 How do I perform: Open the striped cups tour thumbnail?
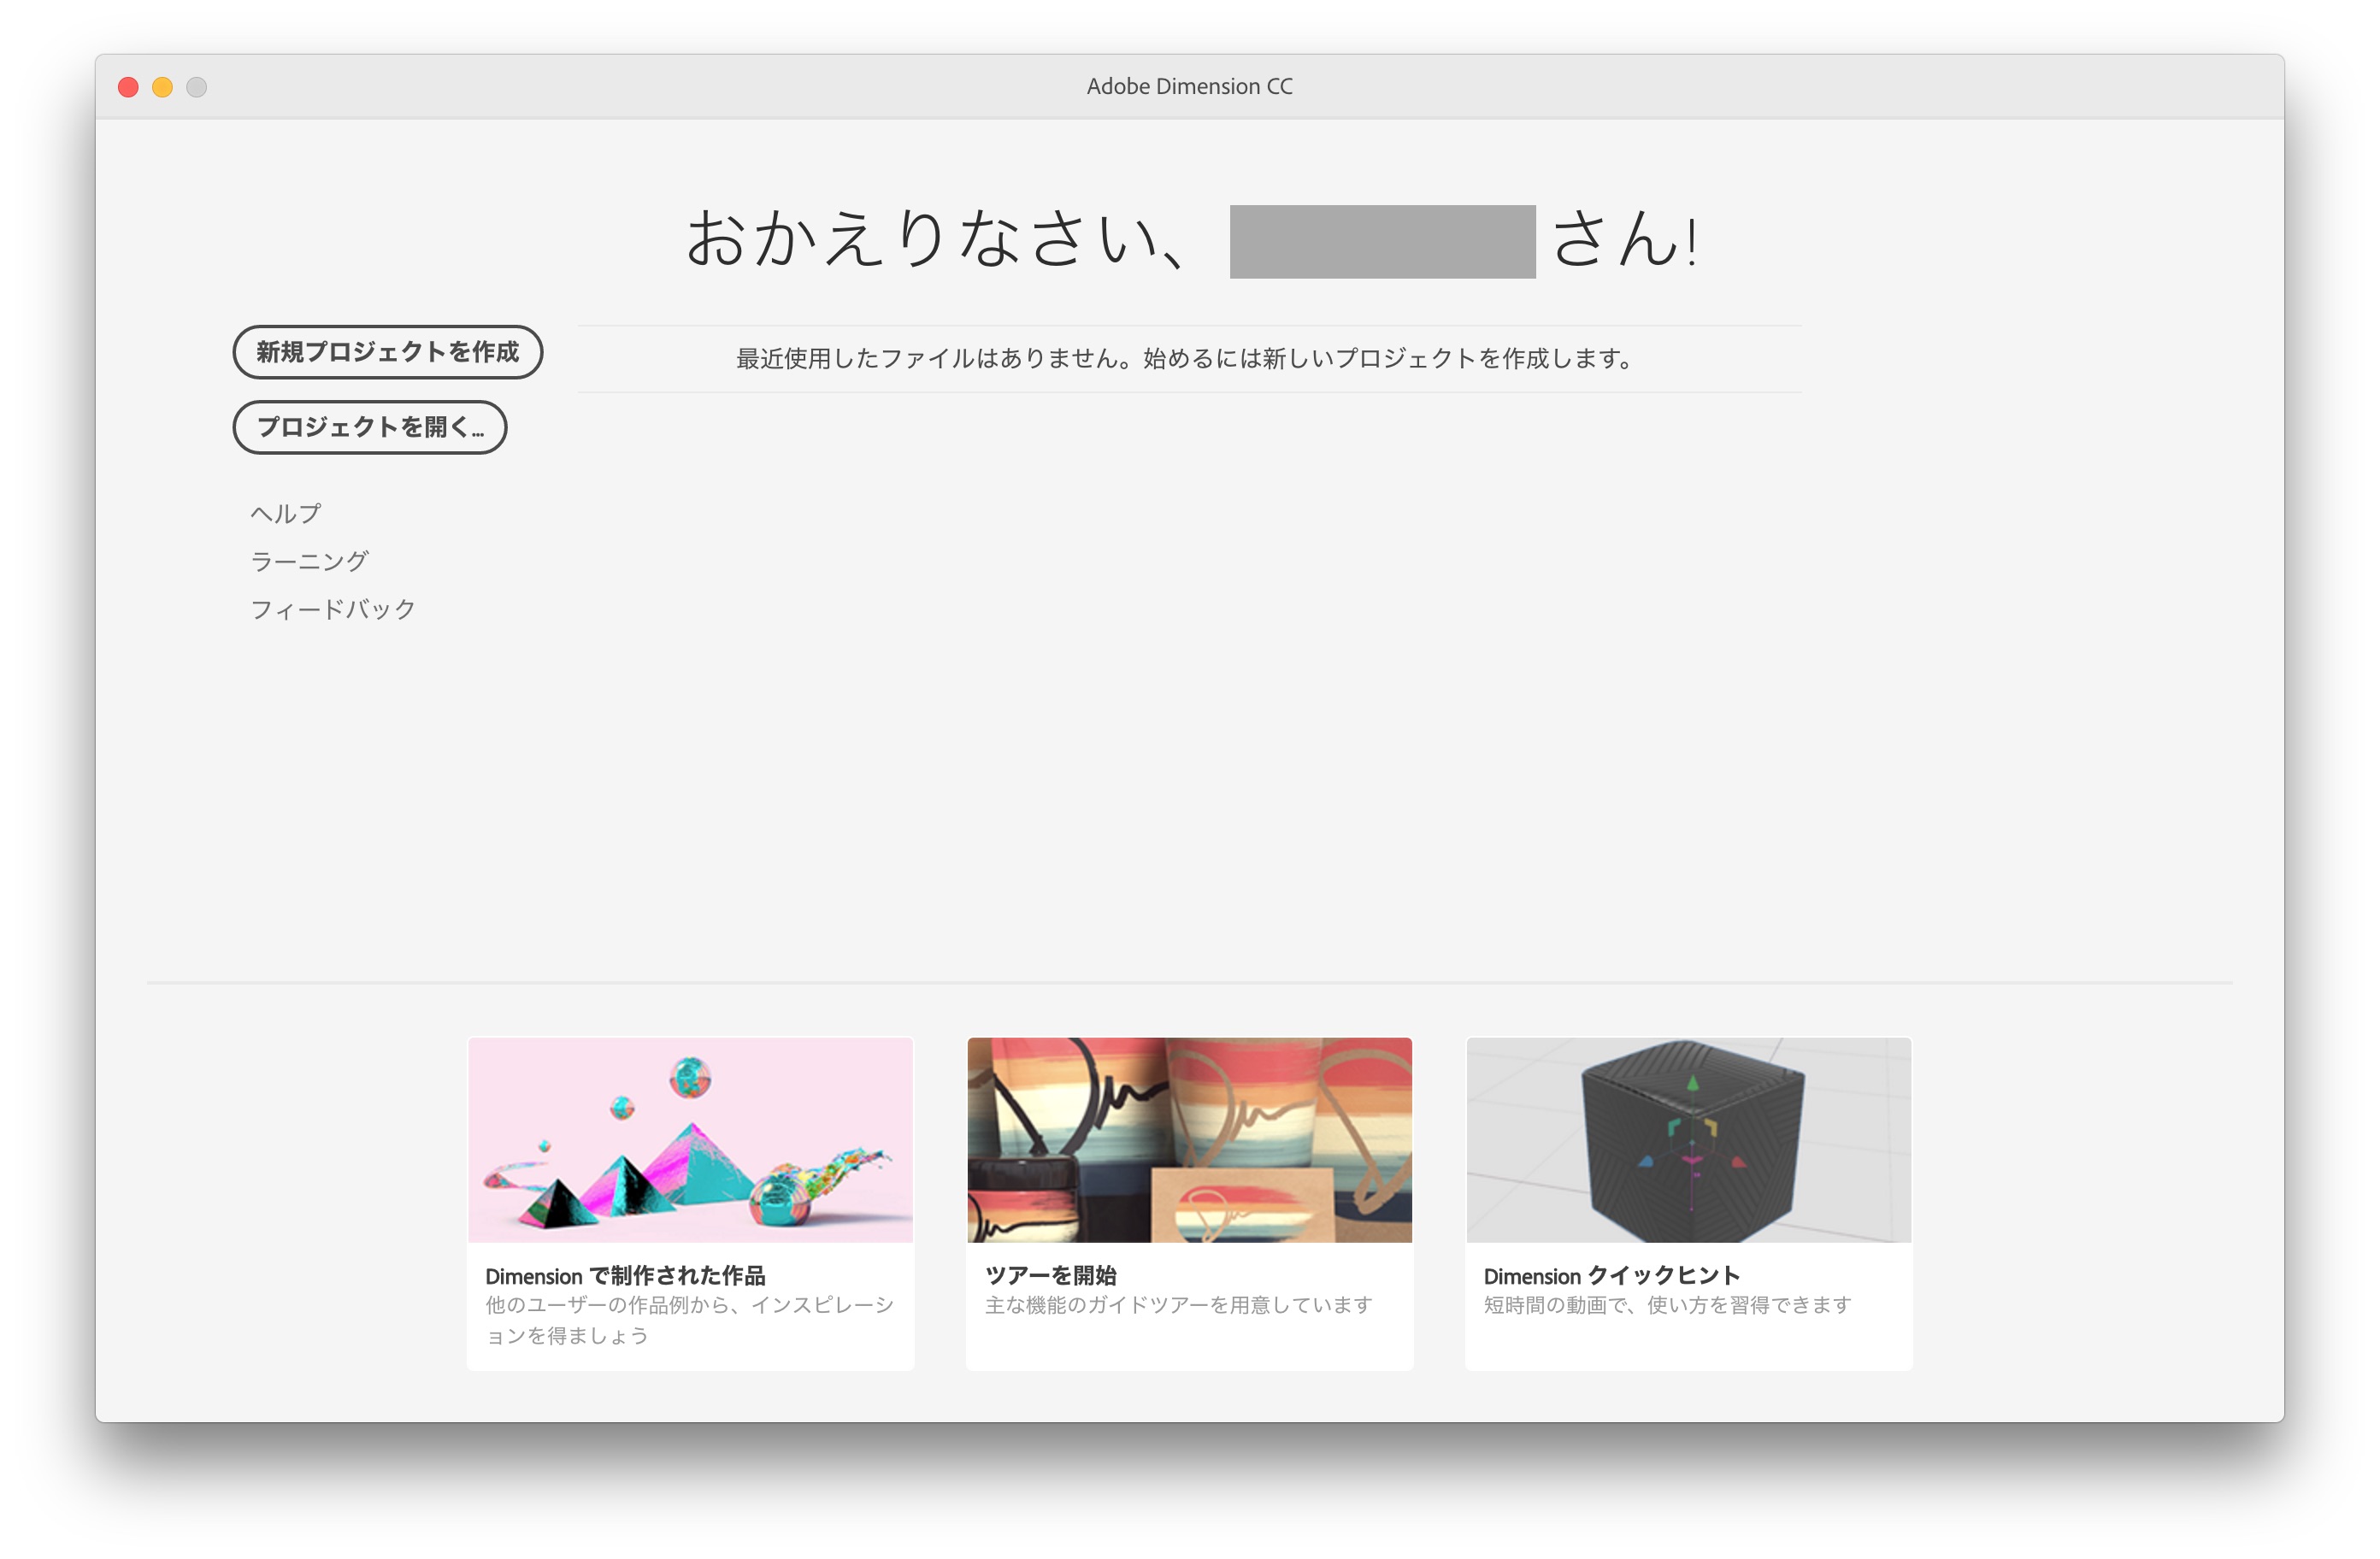(x=1189, y=1140)
